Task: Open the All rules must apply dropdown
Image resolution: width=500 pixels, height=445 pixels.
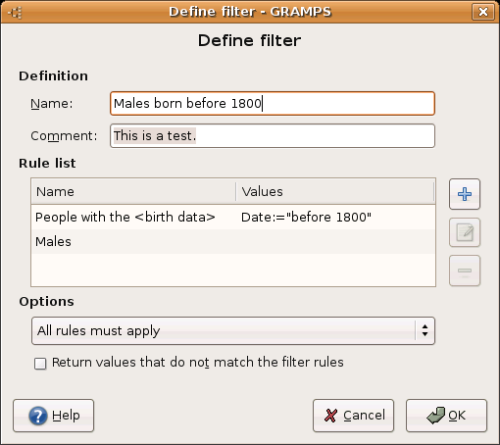Action: point(233,331)
